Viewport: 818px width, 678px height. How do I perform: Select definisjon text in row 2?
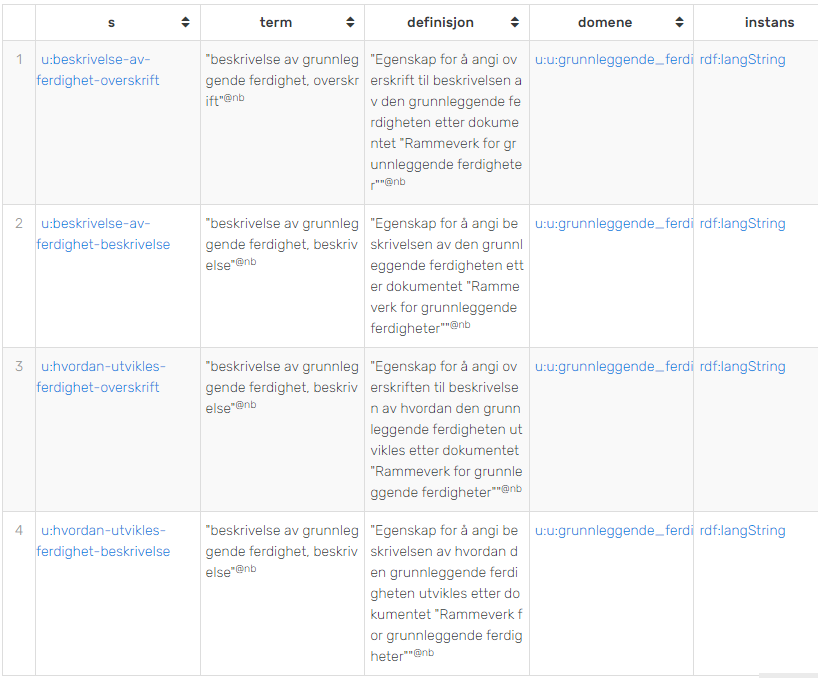[x=447, y=275]
